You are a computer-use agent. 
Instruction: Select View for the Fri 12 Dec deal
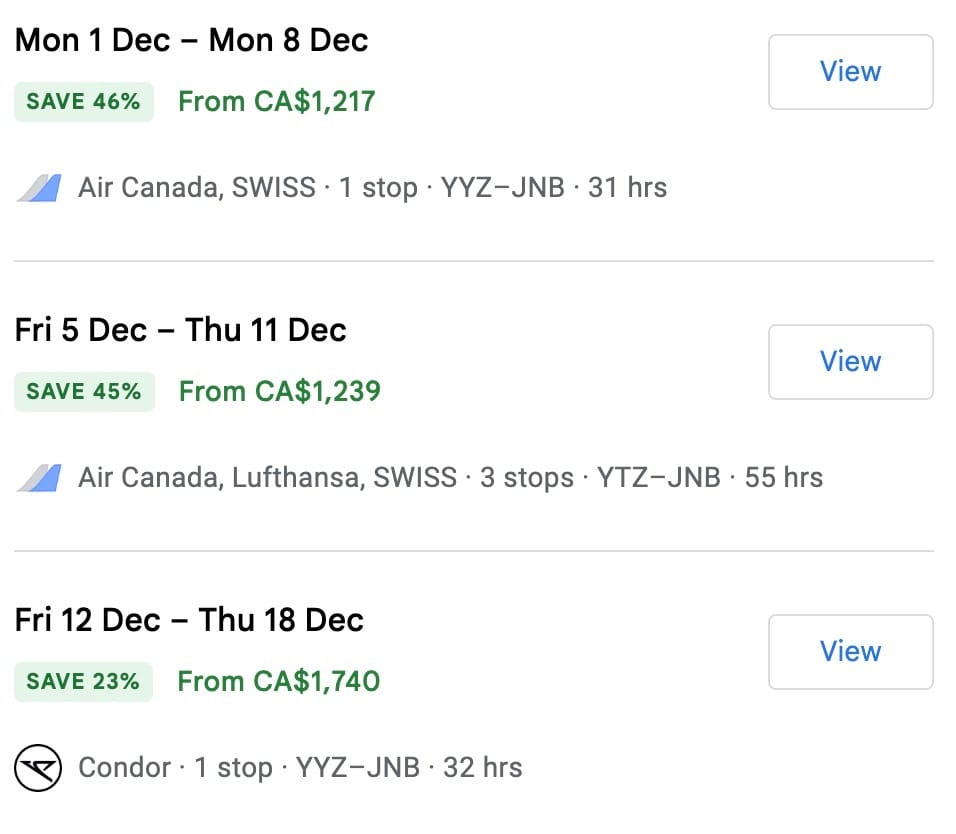(850, 652)
